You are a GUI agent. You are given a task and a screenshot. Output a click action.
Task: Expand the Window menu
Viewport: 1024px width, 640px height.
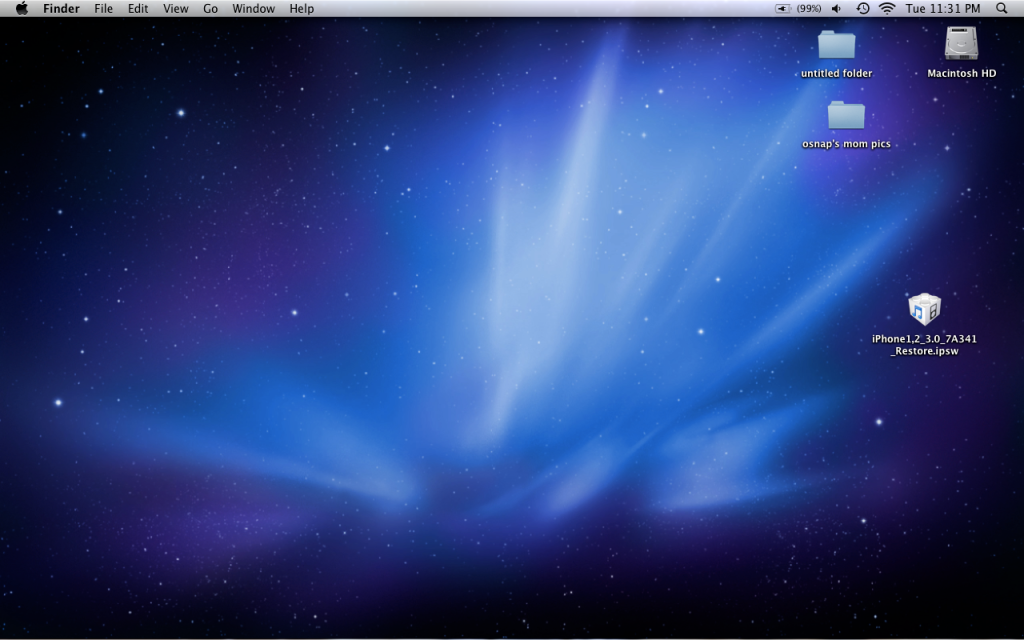pyautogui.click(x=253, y=9)
